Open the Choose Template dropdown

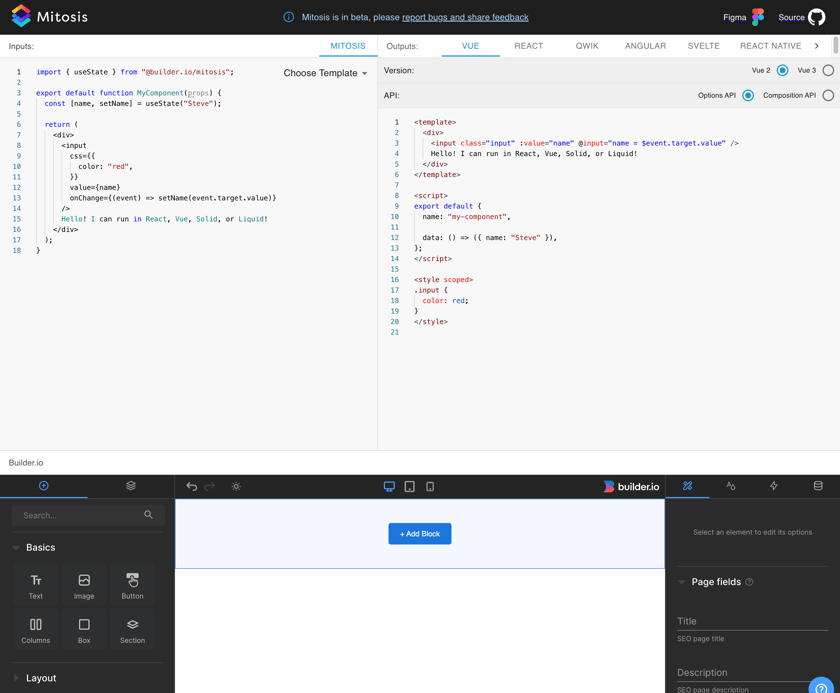tap(325, 73)
